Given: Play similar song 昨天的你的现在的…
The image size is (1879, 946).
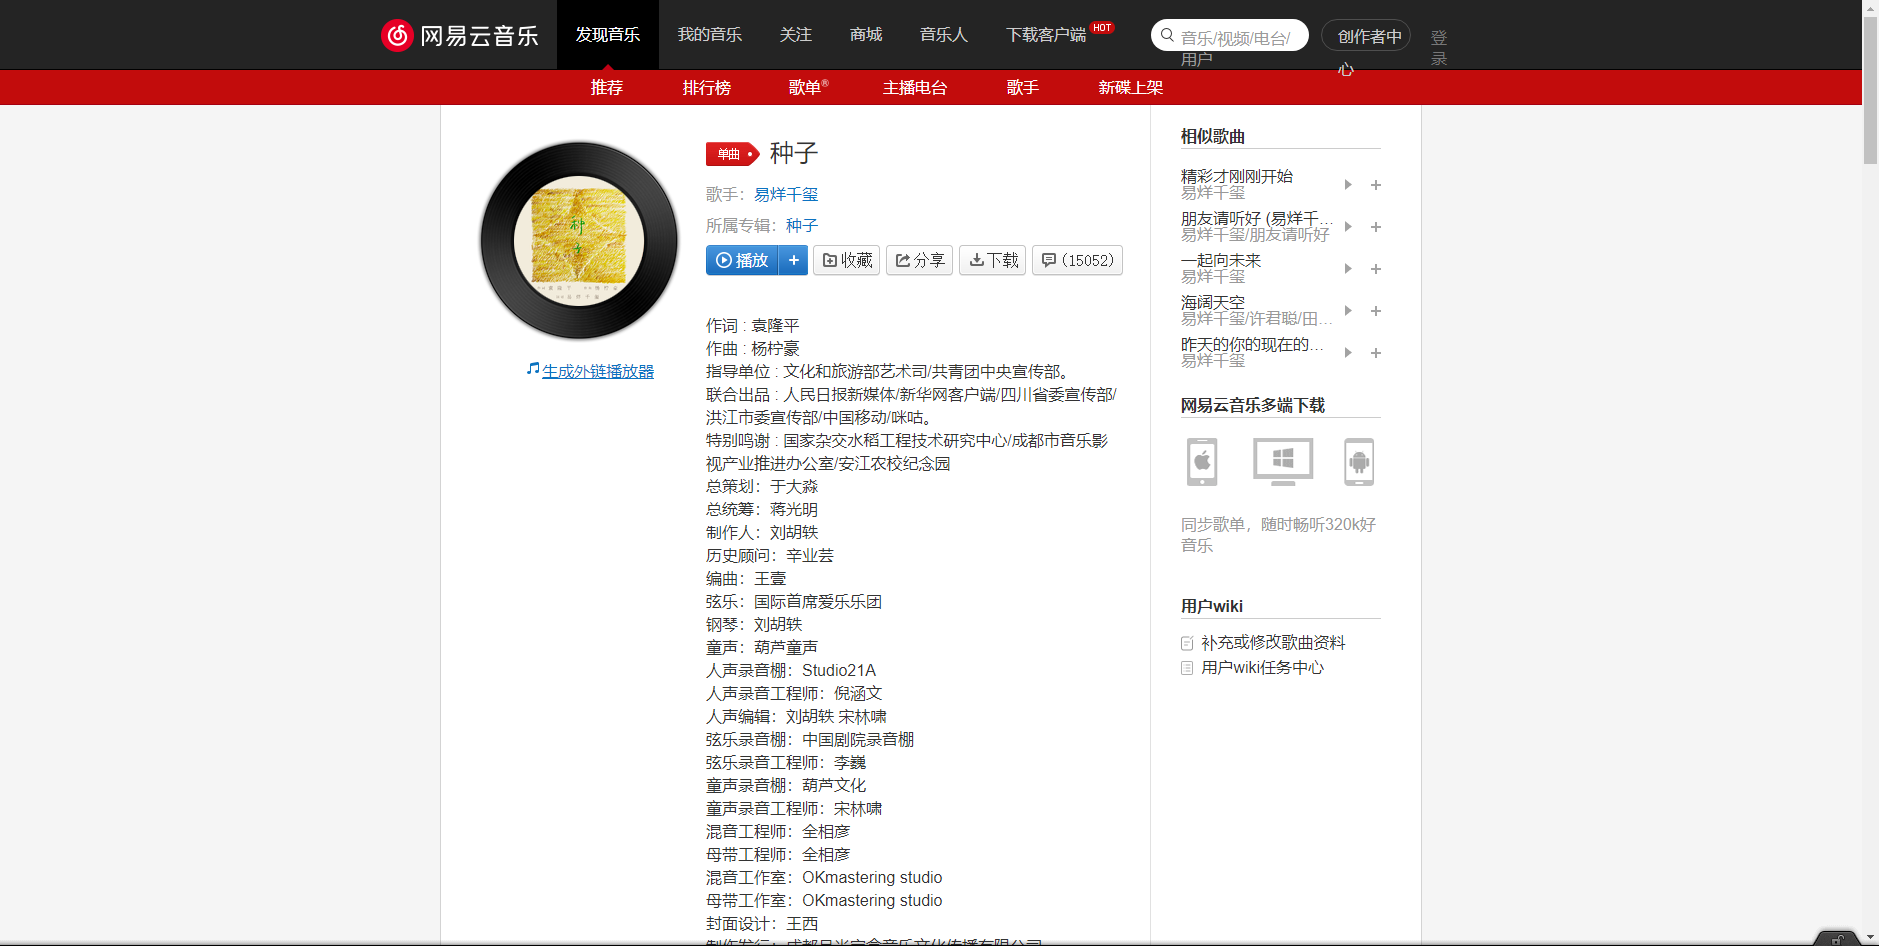Looking at the screenshot, I should click(x=1348, y=352).
